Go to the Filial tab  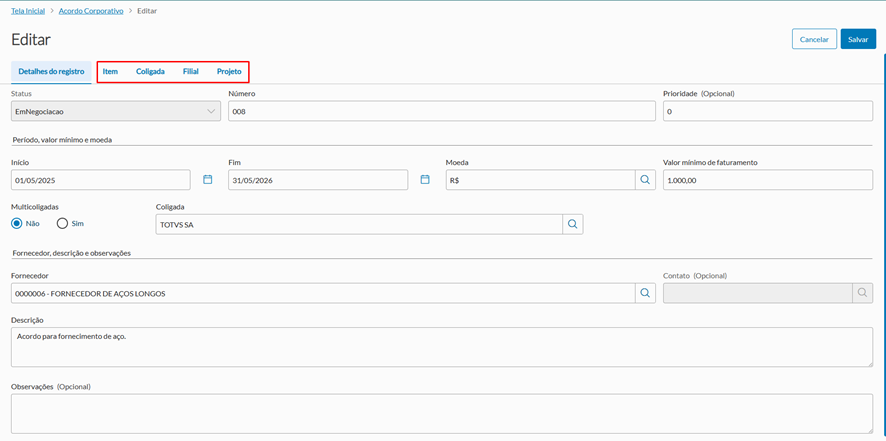pyautogui.click(x=191, y=72)
